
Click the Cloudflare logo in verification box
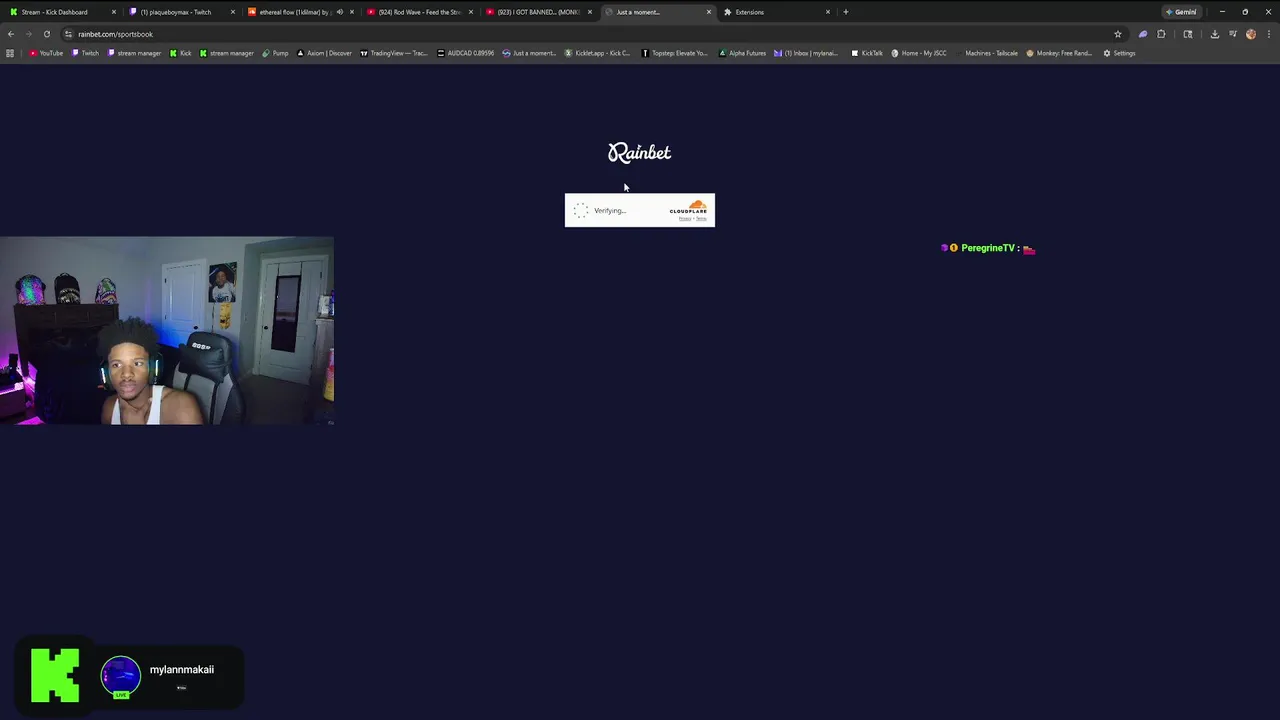tap(688, 207)
